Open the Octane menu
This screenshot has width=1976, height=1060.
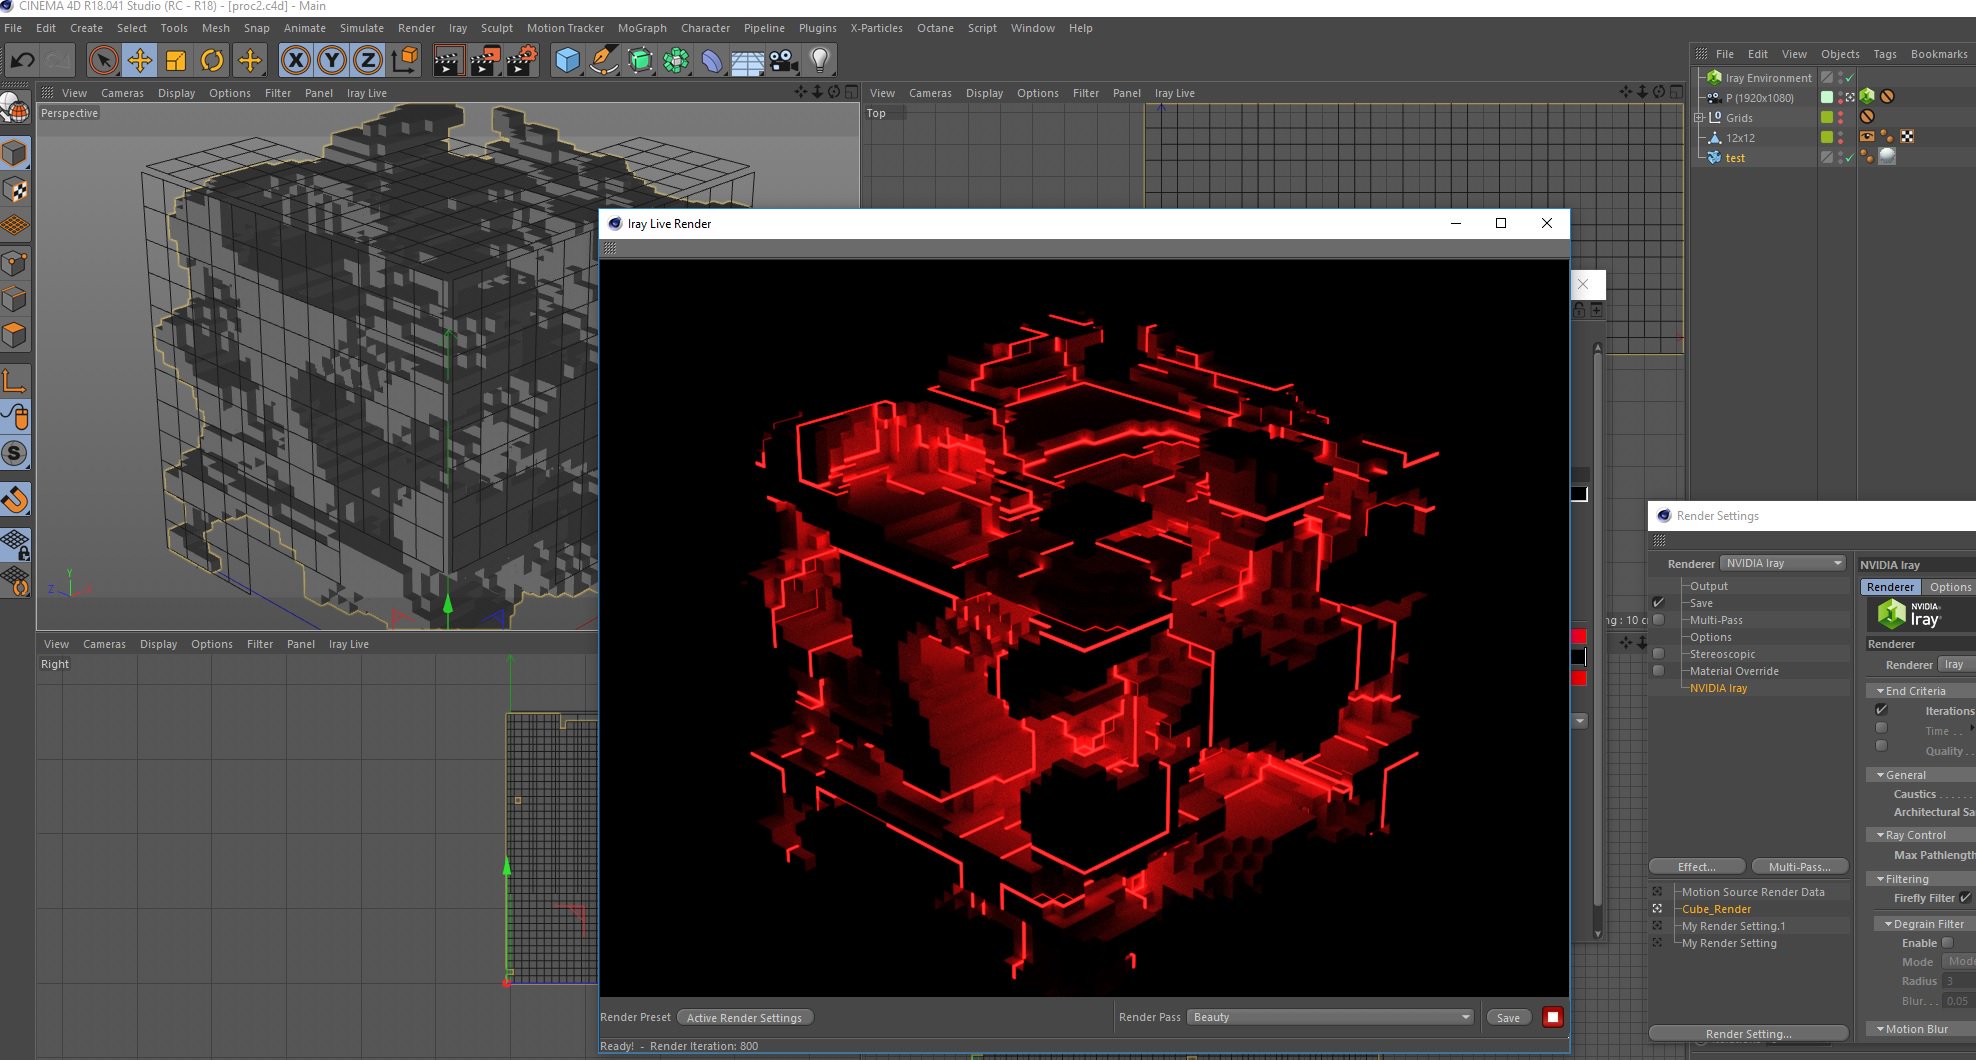click(x=935, y=28)
